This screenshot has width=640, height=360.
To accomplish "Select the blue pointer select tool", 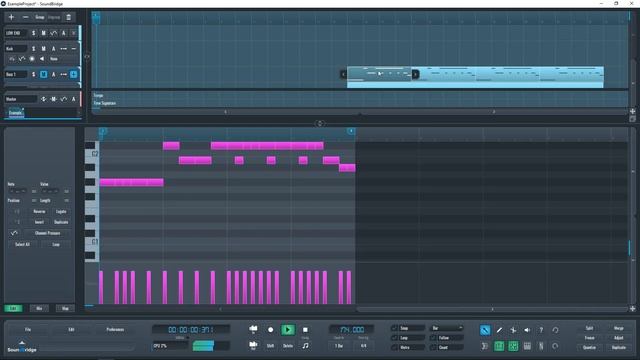I will click(x=485, y=330).
